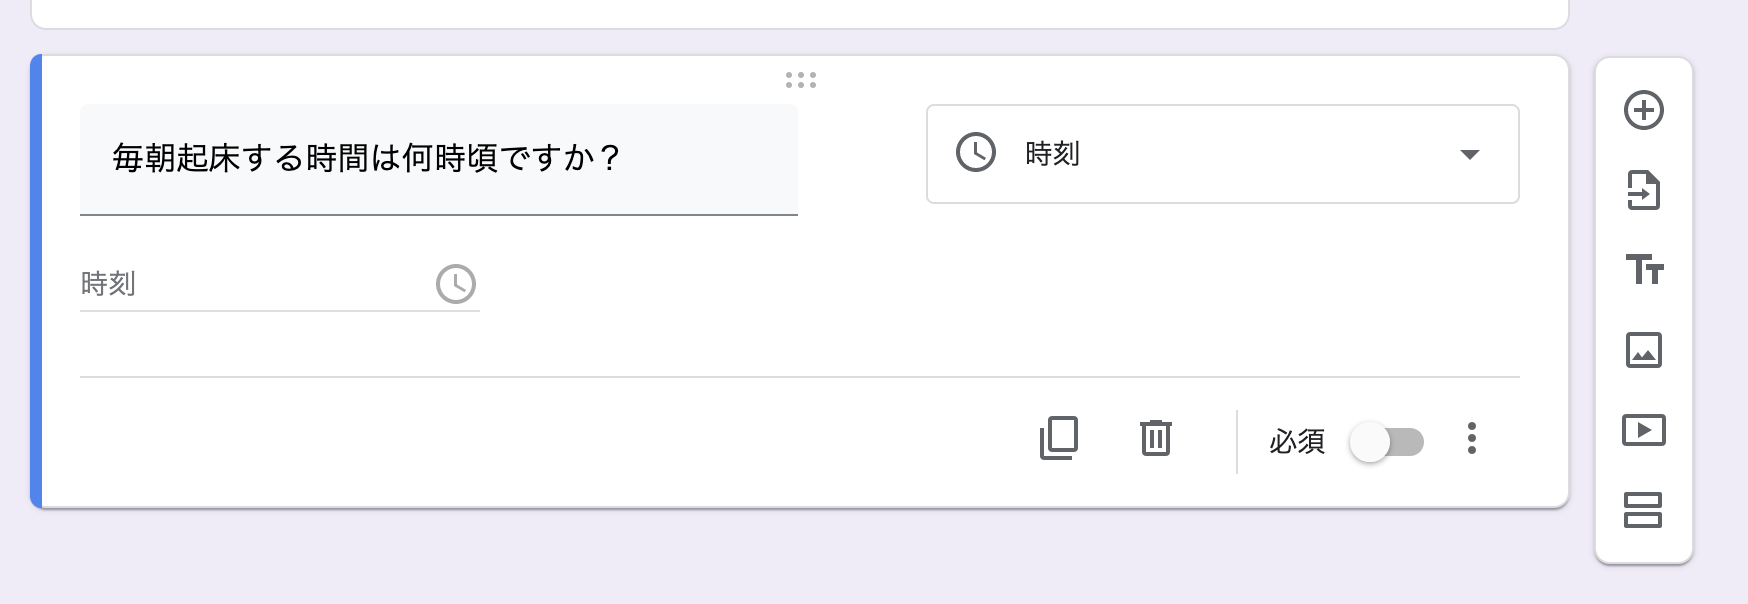This screenshot has height=604, width=1748.
Task: Click the clock icon in the time answer field
Action: point(456,284)
